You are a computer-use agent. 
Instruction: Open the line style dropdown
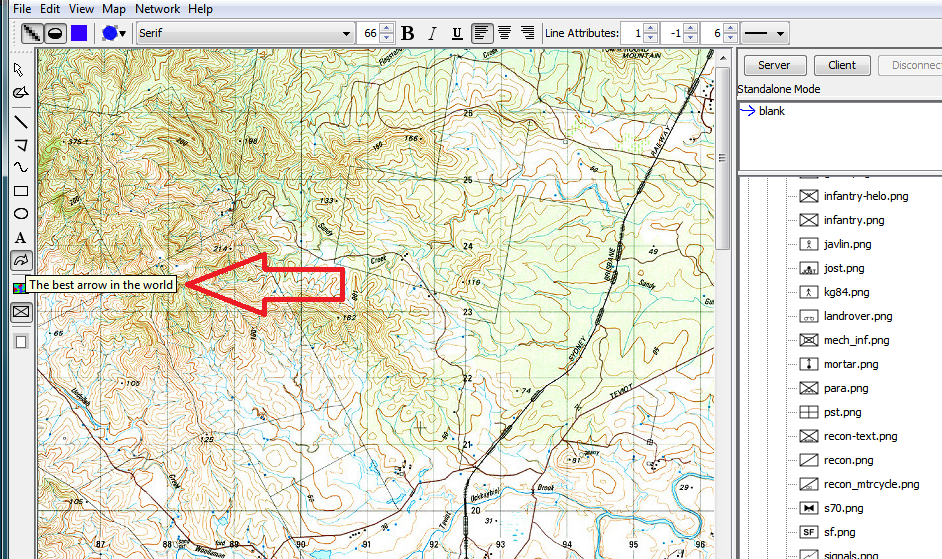[765, 33]
